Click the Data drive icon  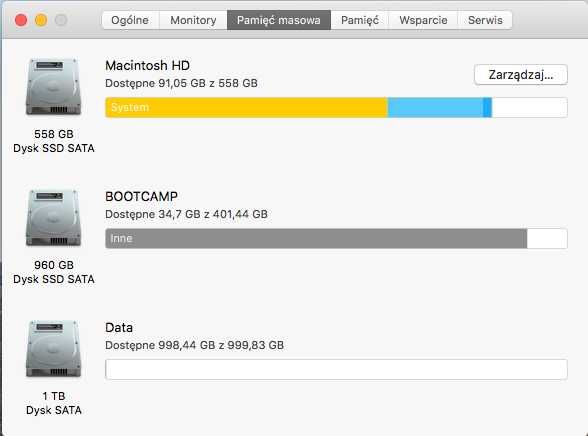tap(53, 349)
